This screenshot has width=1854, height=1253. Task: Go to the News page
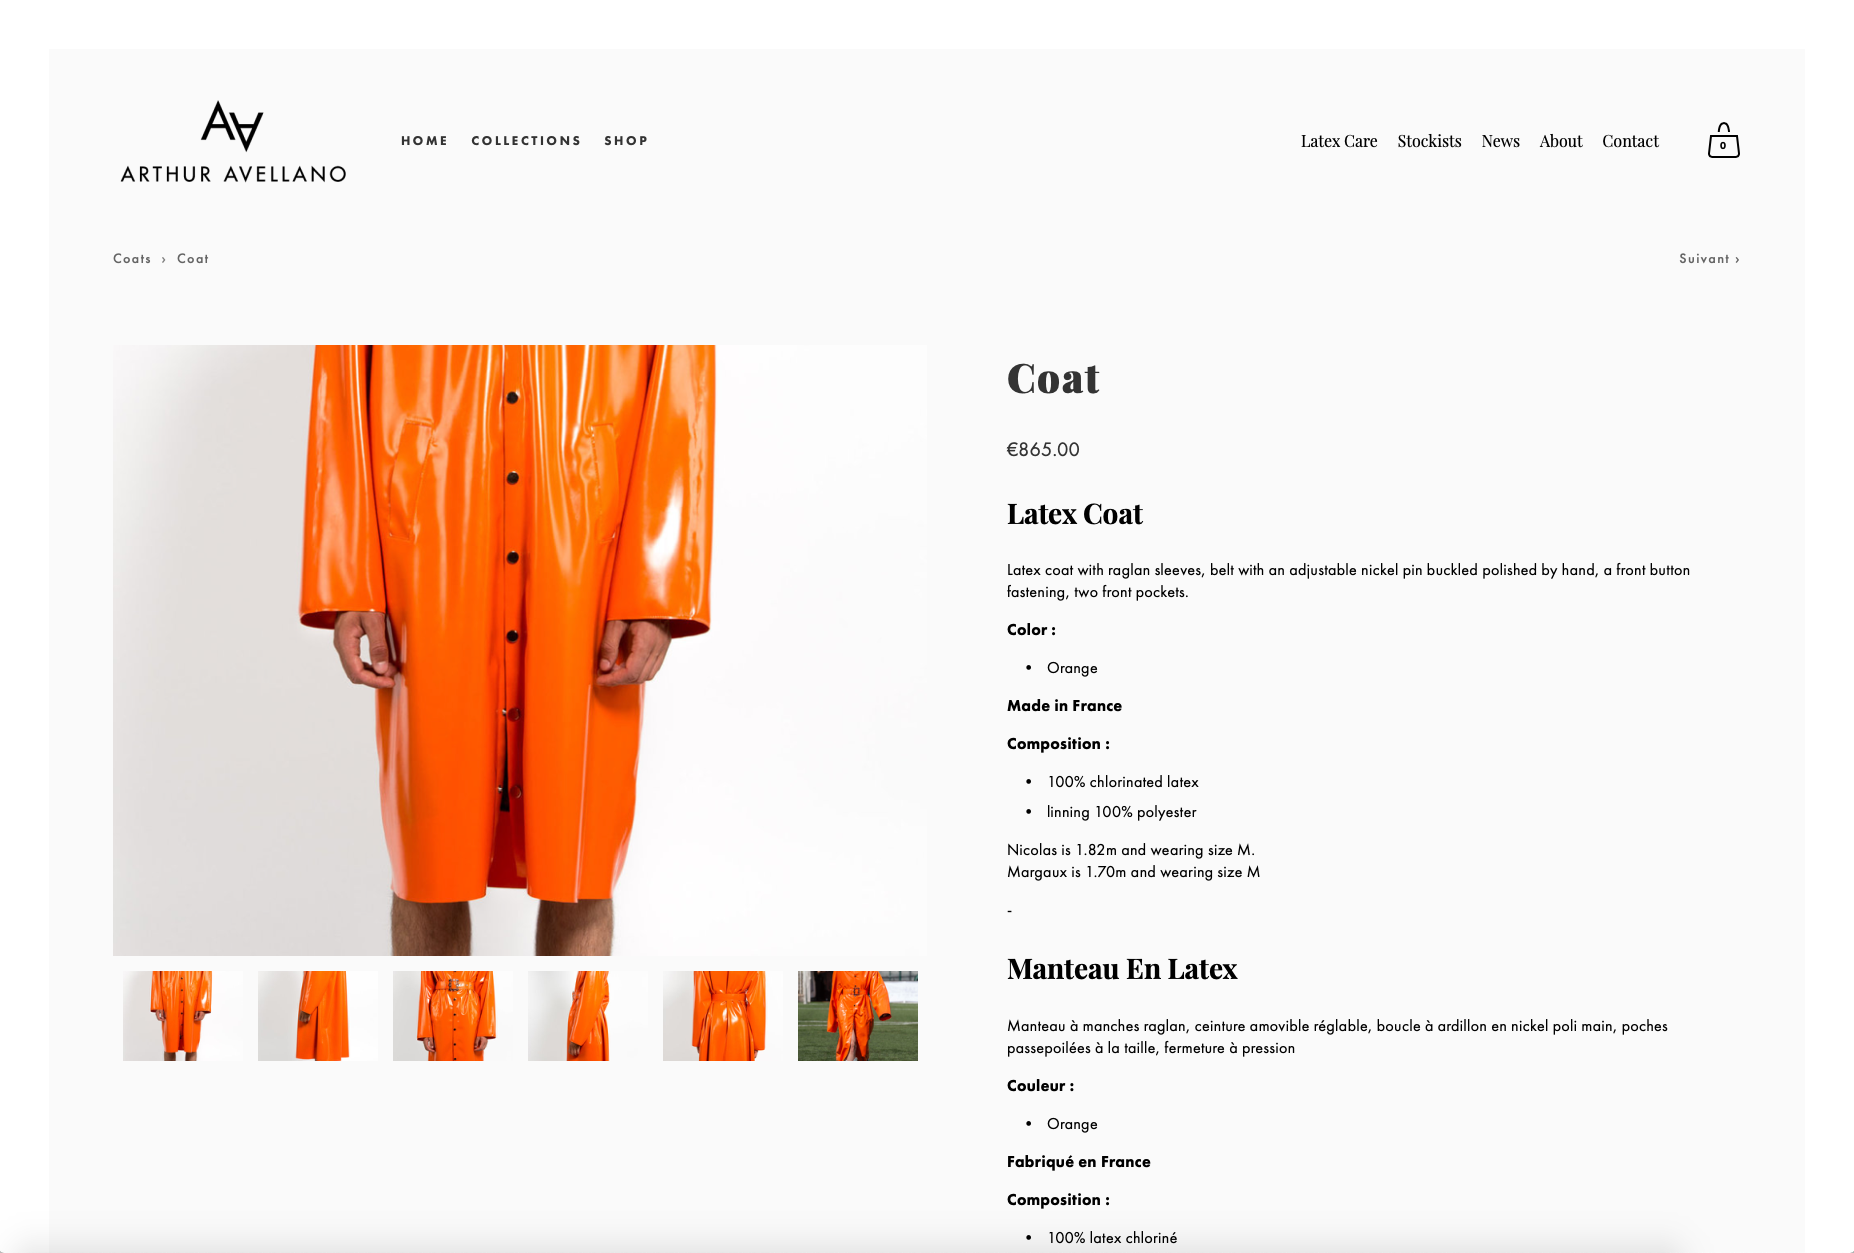(1500, 141)
